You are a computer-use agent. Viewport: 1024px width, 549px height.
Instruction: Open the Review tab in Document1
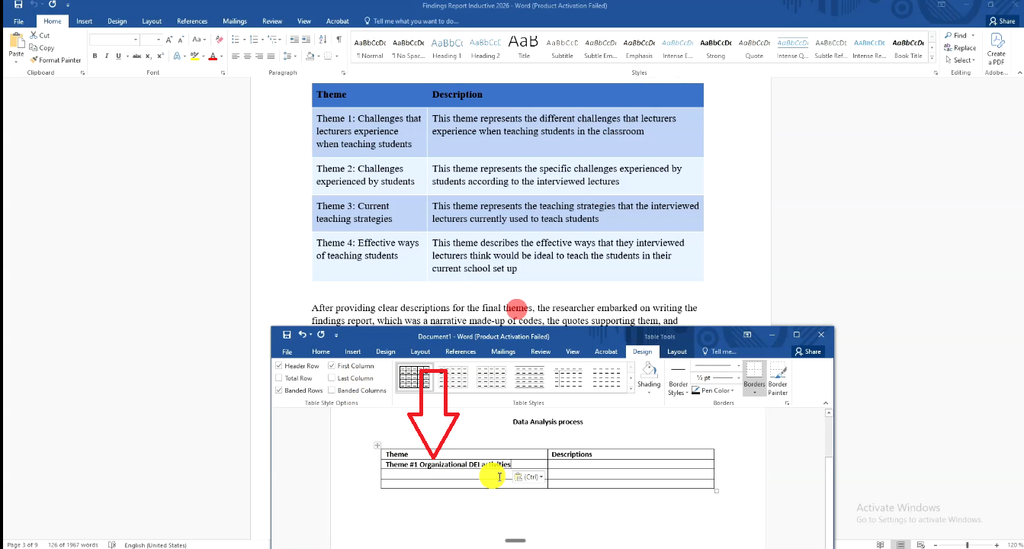click(x=540, y=351)
